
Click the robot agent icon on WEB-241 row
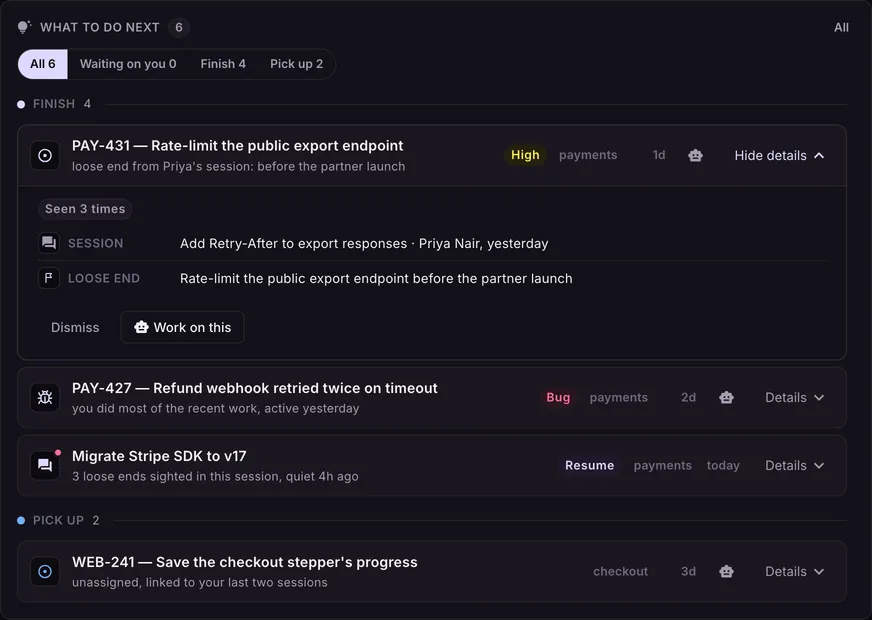[x=726, y=572]
